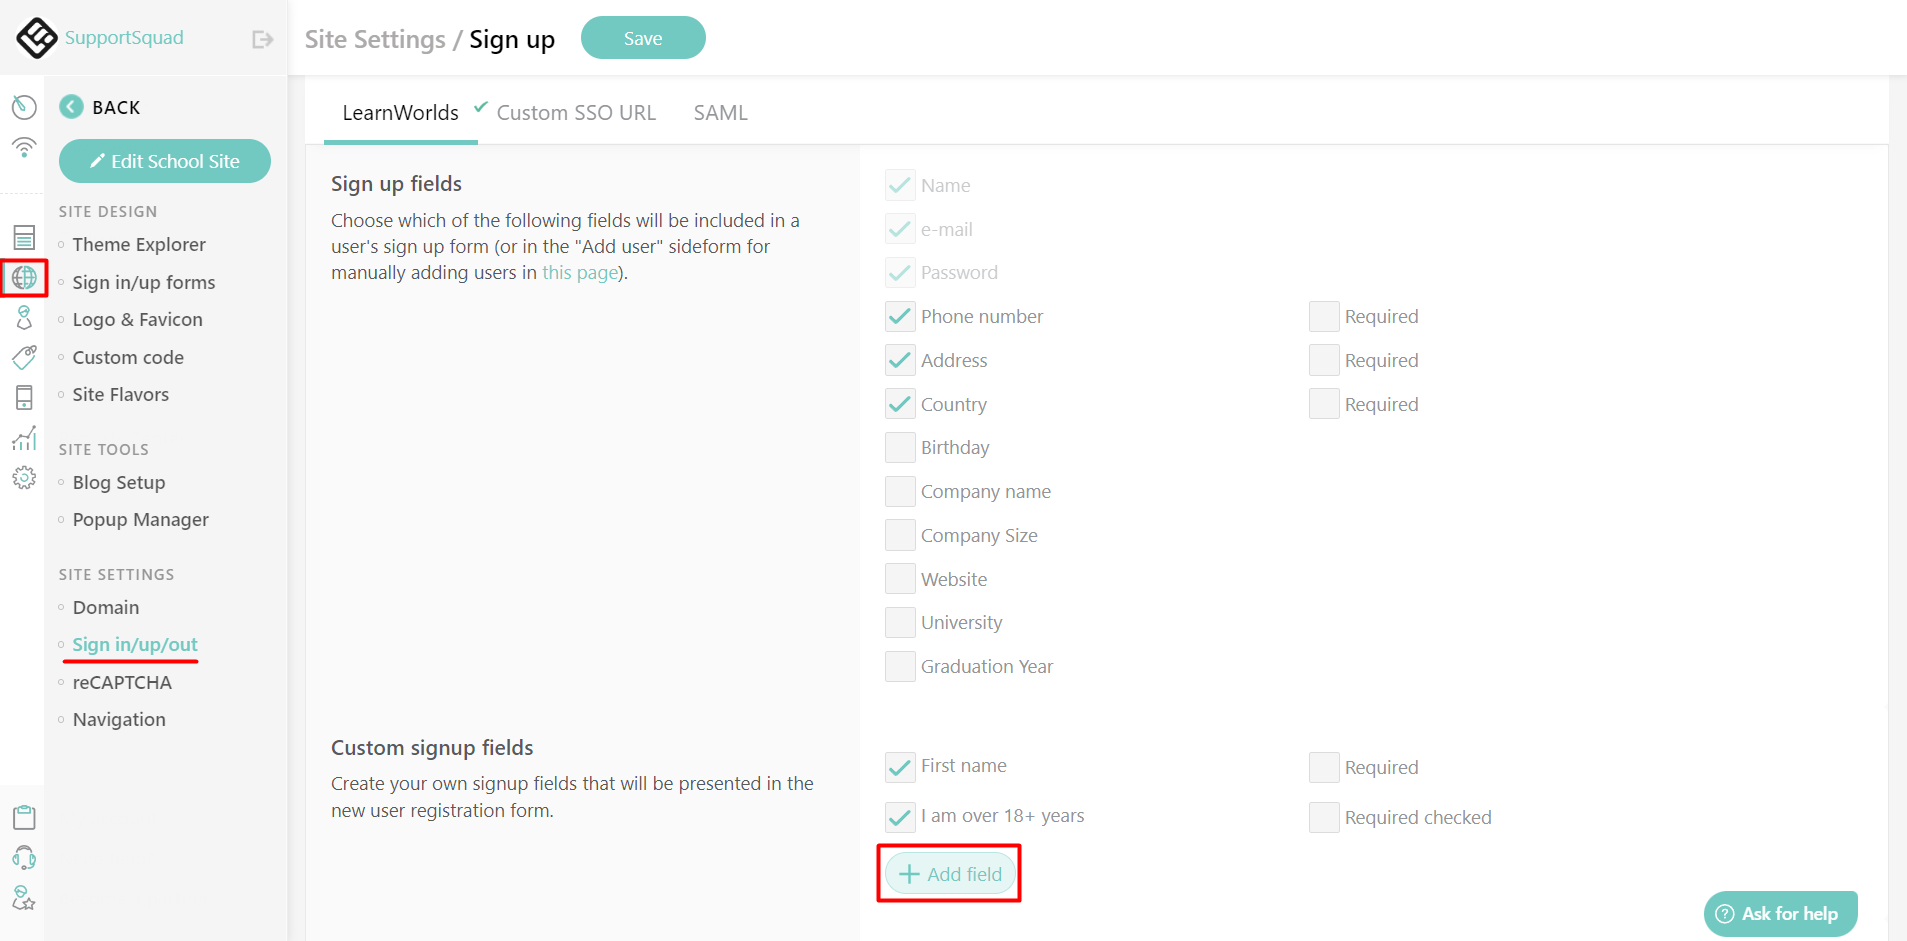1907x941 pixels.
Task: Open the Add field button
Action: (948, 873)
